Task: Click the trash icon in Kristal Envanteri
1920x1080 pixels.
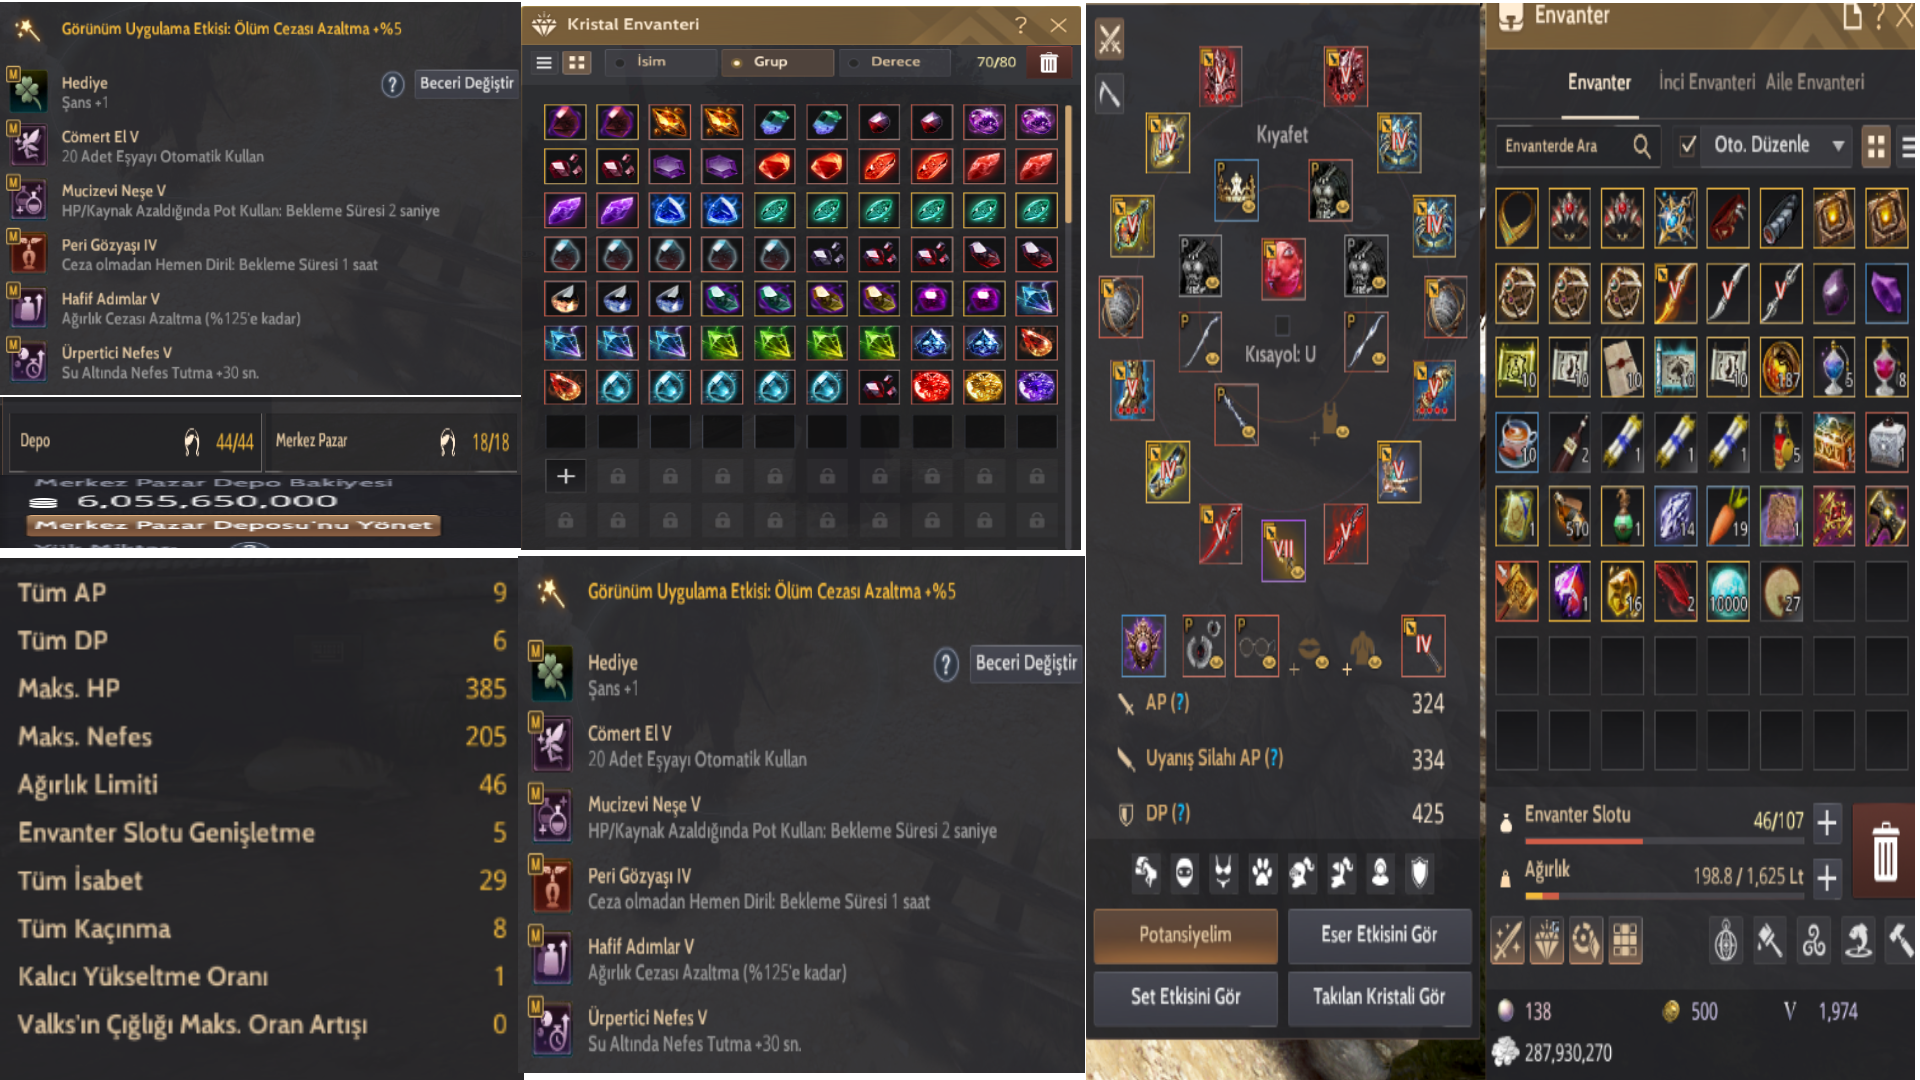Action: 1048,62
